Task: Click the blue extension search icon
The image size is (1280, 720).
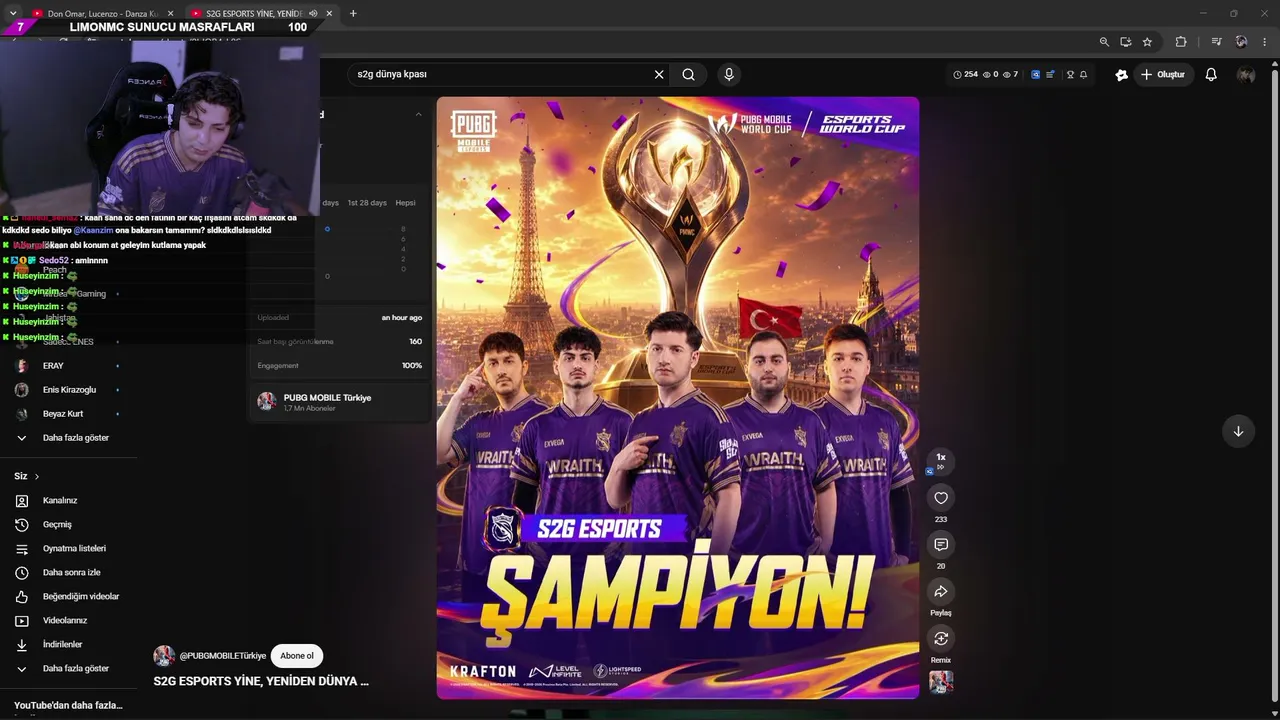Action: pos(1035,74)
